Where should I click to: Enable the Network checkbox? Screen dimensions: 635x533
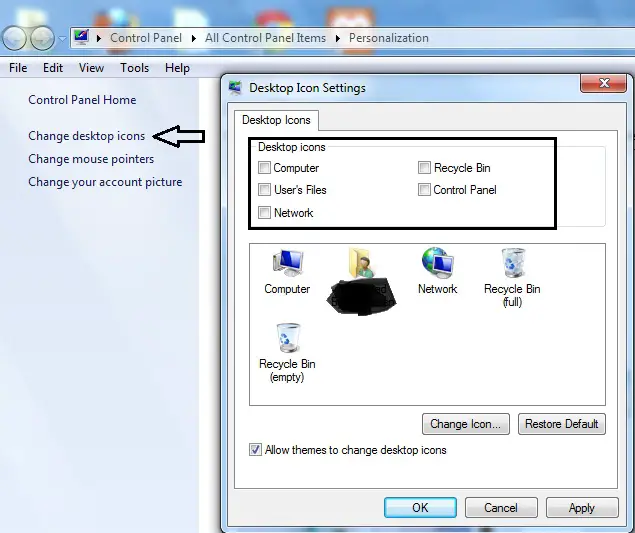click(264, 213)
